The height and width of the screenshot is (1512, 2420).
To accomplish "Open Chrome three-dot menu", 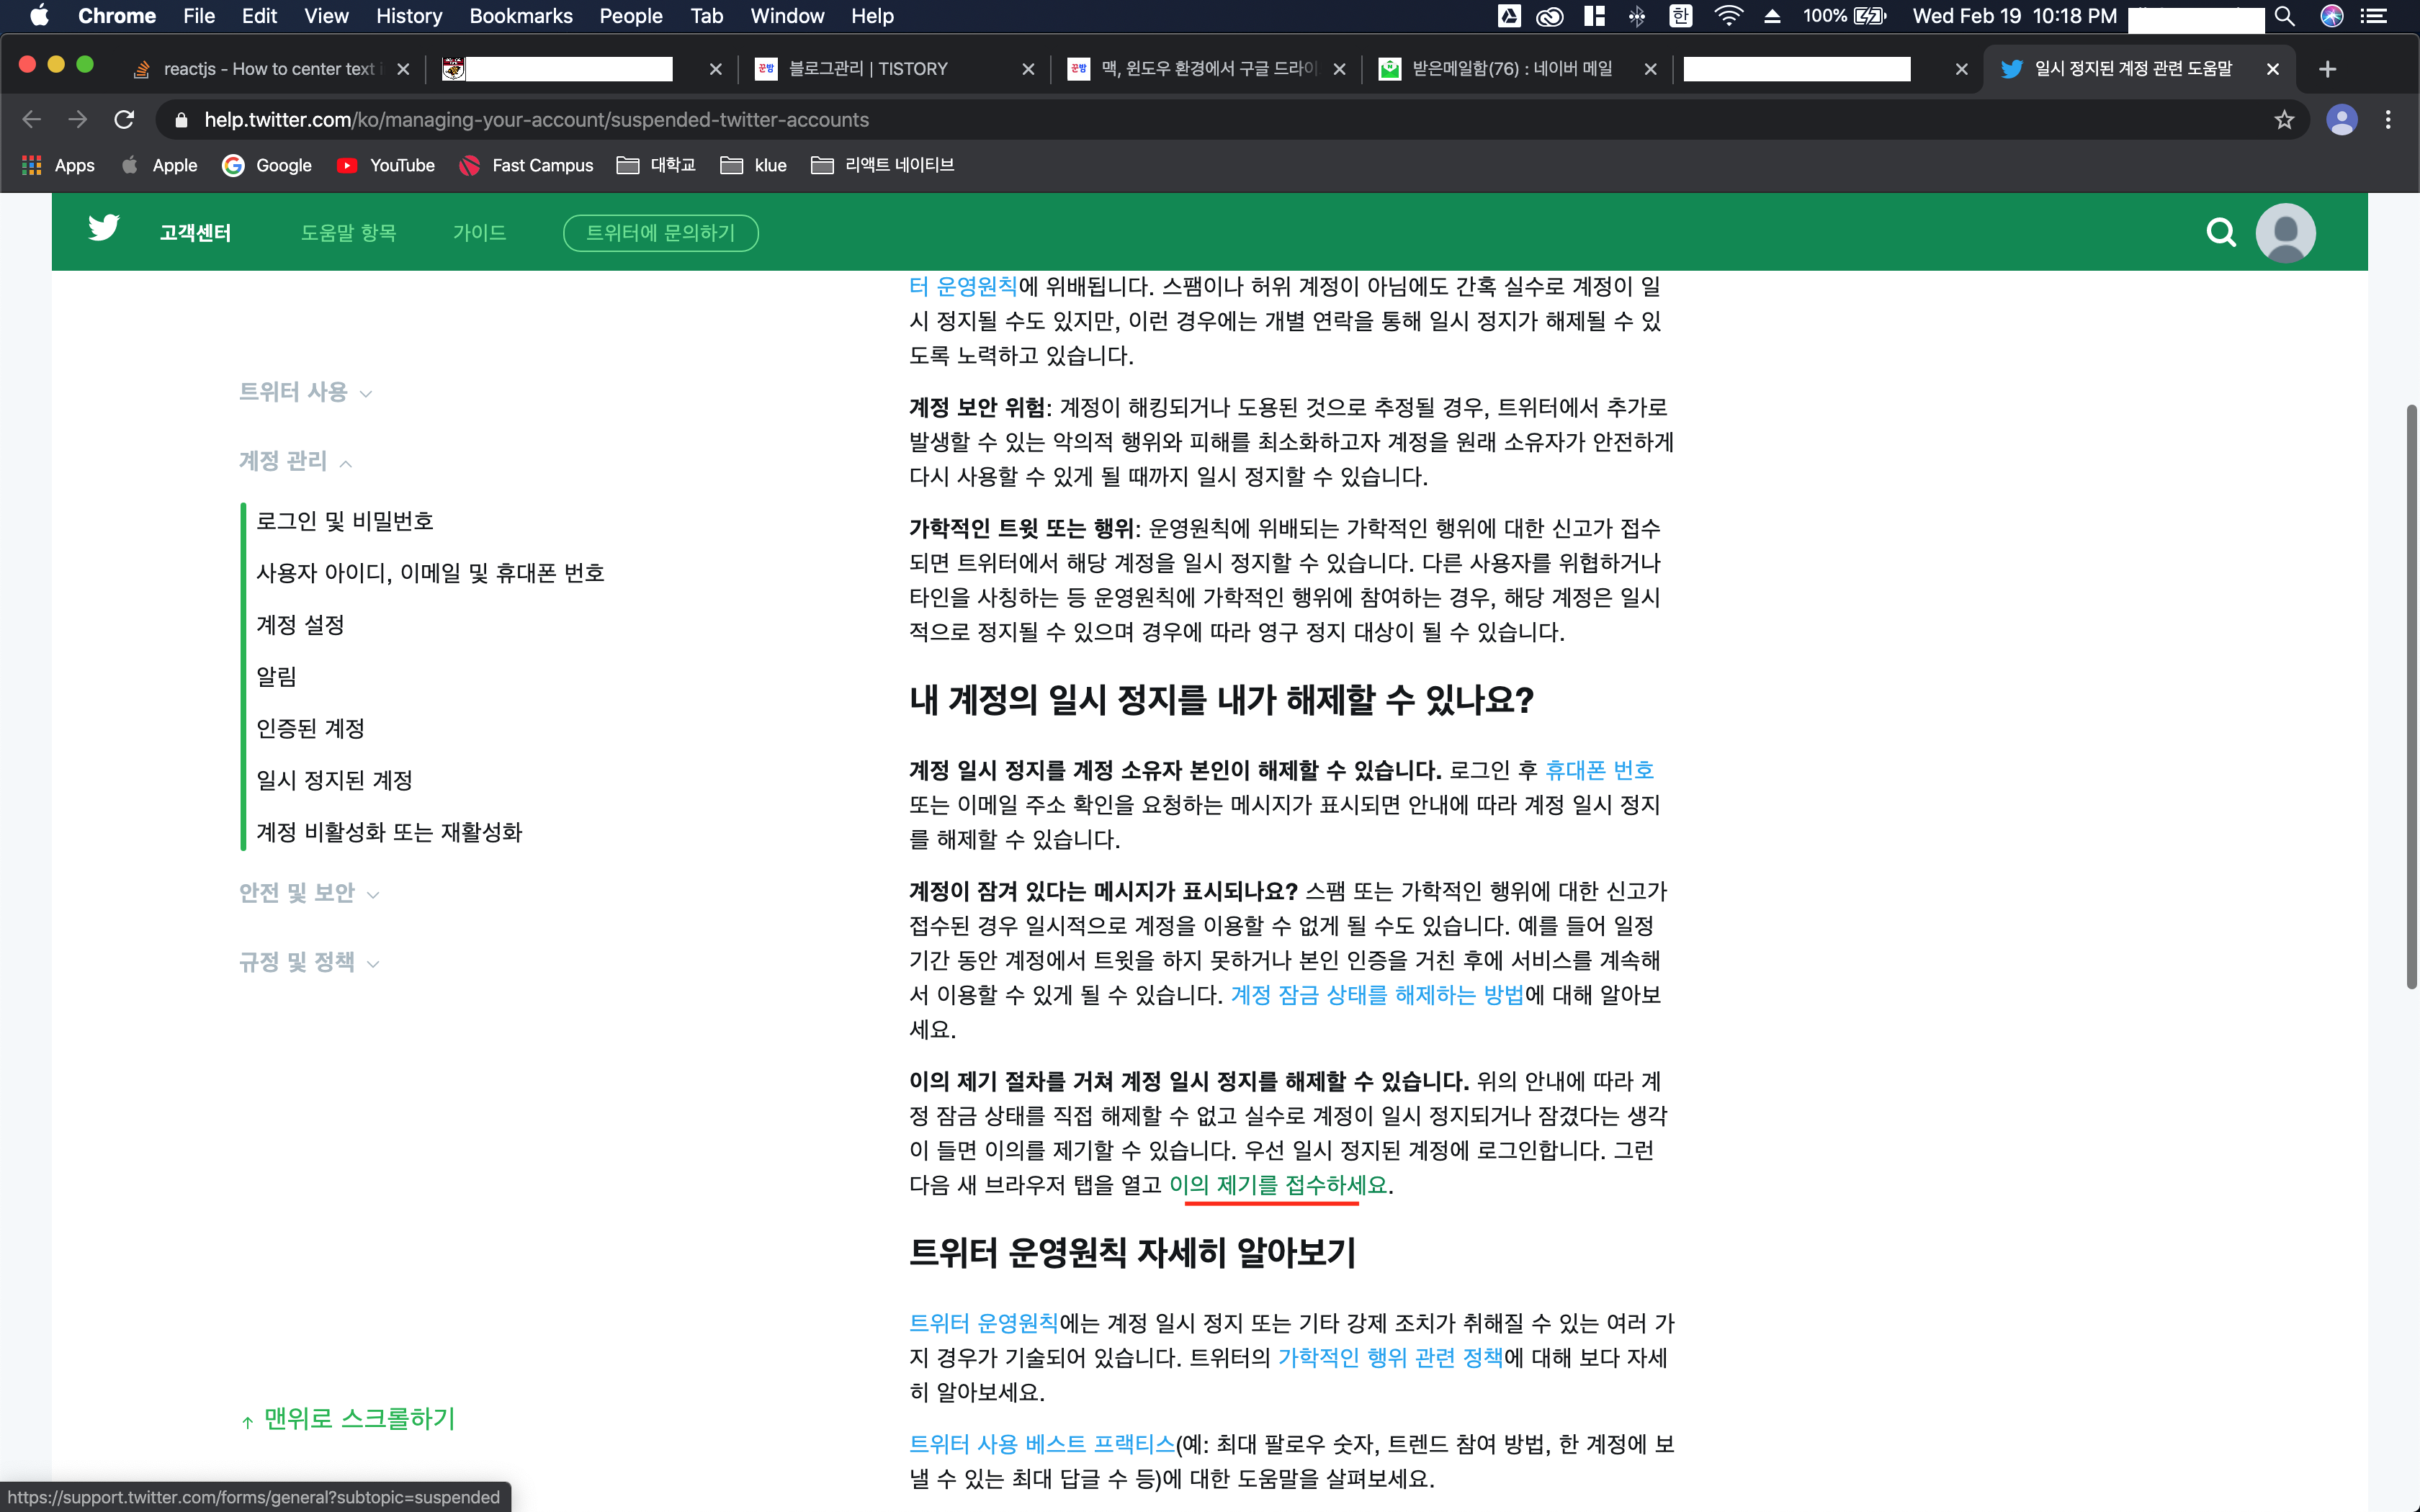I will [2388, 120].
